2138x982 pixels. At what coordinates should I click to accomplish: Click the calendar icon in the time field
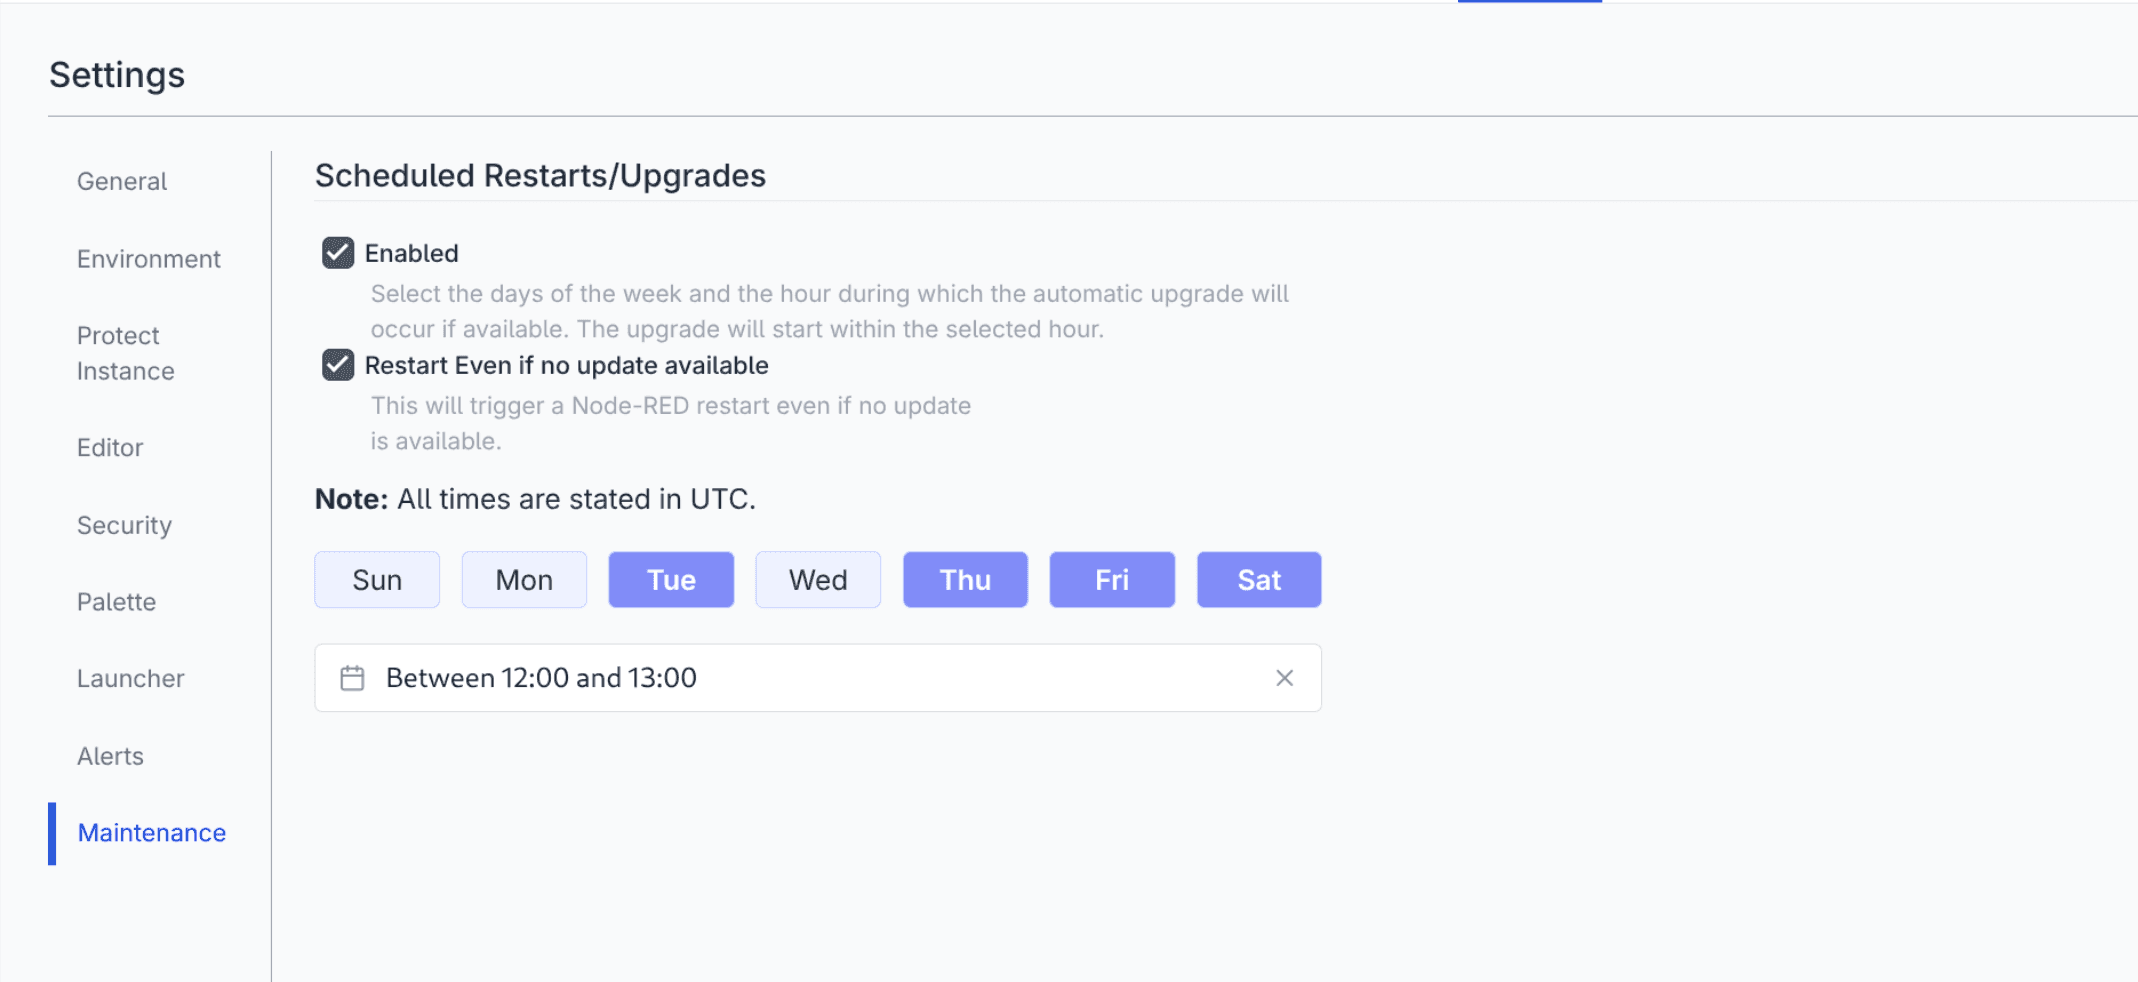point(352,677)
